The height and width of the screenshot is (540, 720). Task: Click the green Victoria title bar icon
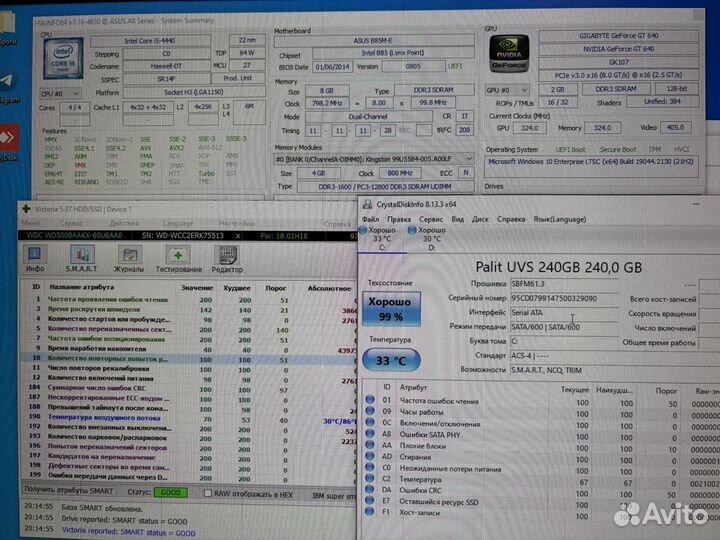pos(26,209)
